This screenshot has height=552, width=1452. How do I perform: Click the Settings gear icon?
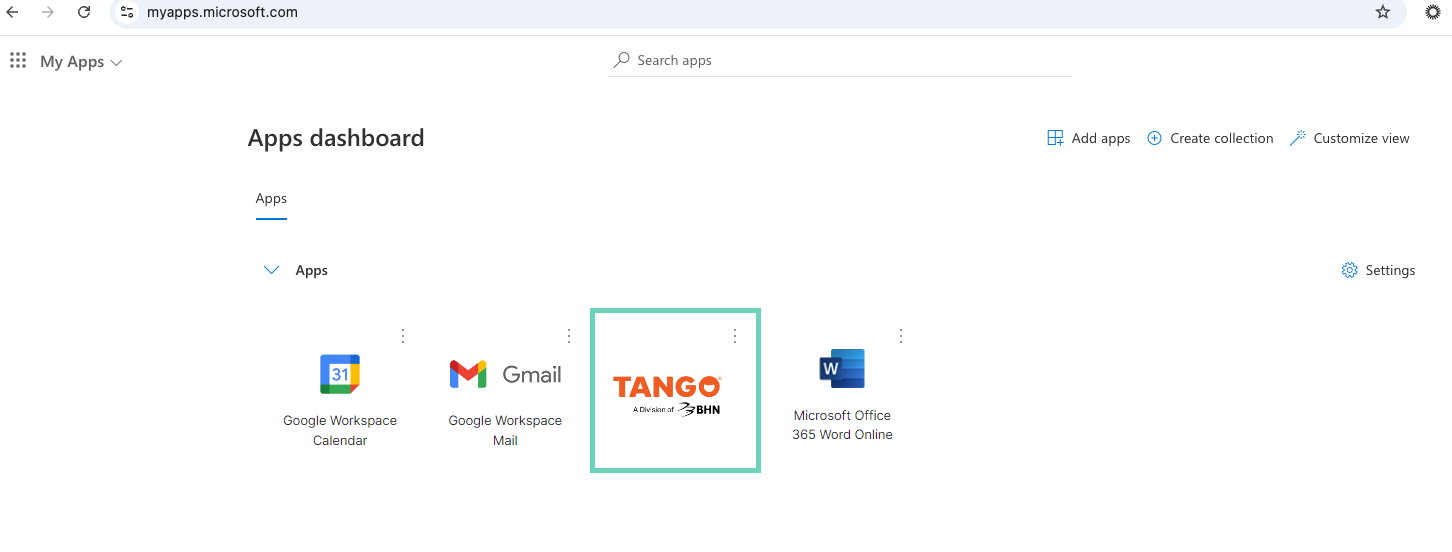pos(1349,270)
